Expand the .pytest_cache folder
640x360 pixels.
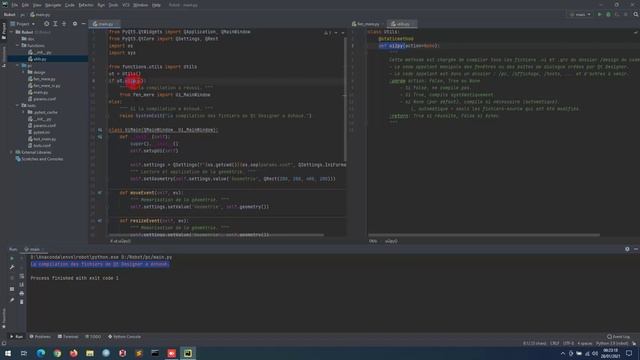[24, 112]
